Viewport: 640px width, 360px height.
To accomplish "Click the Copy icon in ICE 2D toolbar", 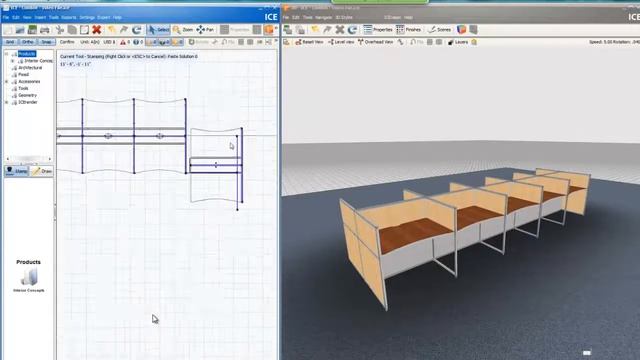I will tap(72, 30).
